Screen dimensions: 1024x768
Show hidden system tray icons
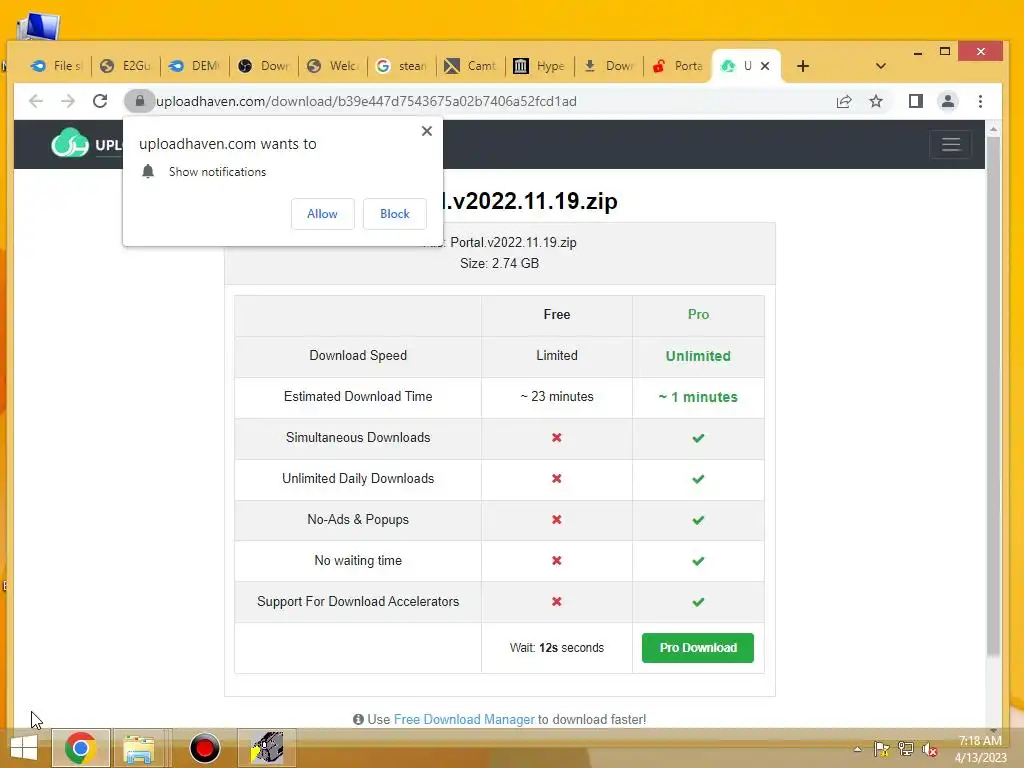(857, 749)
